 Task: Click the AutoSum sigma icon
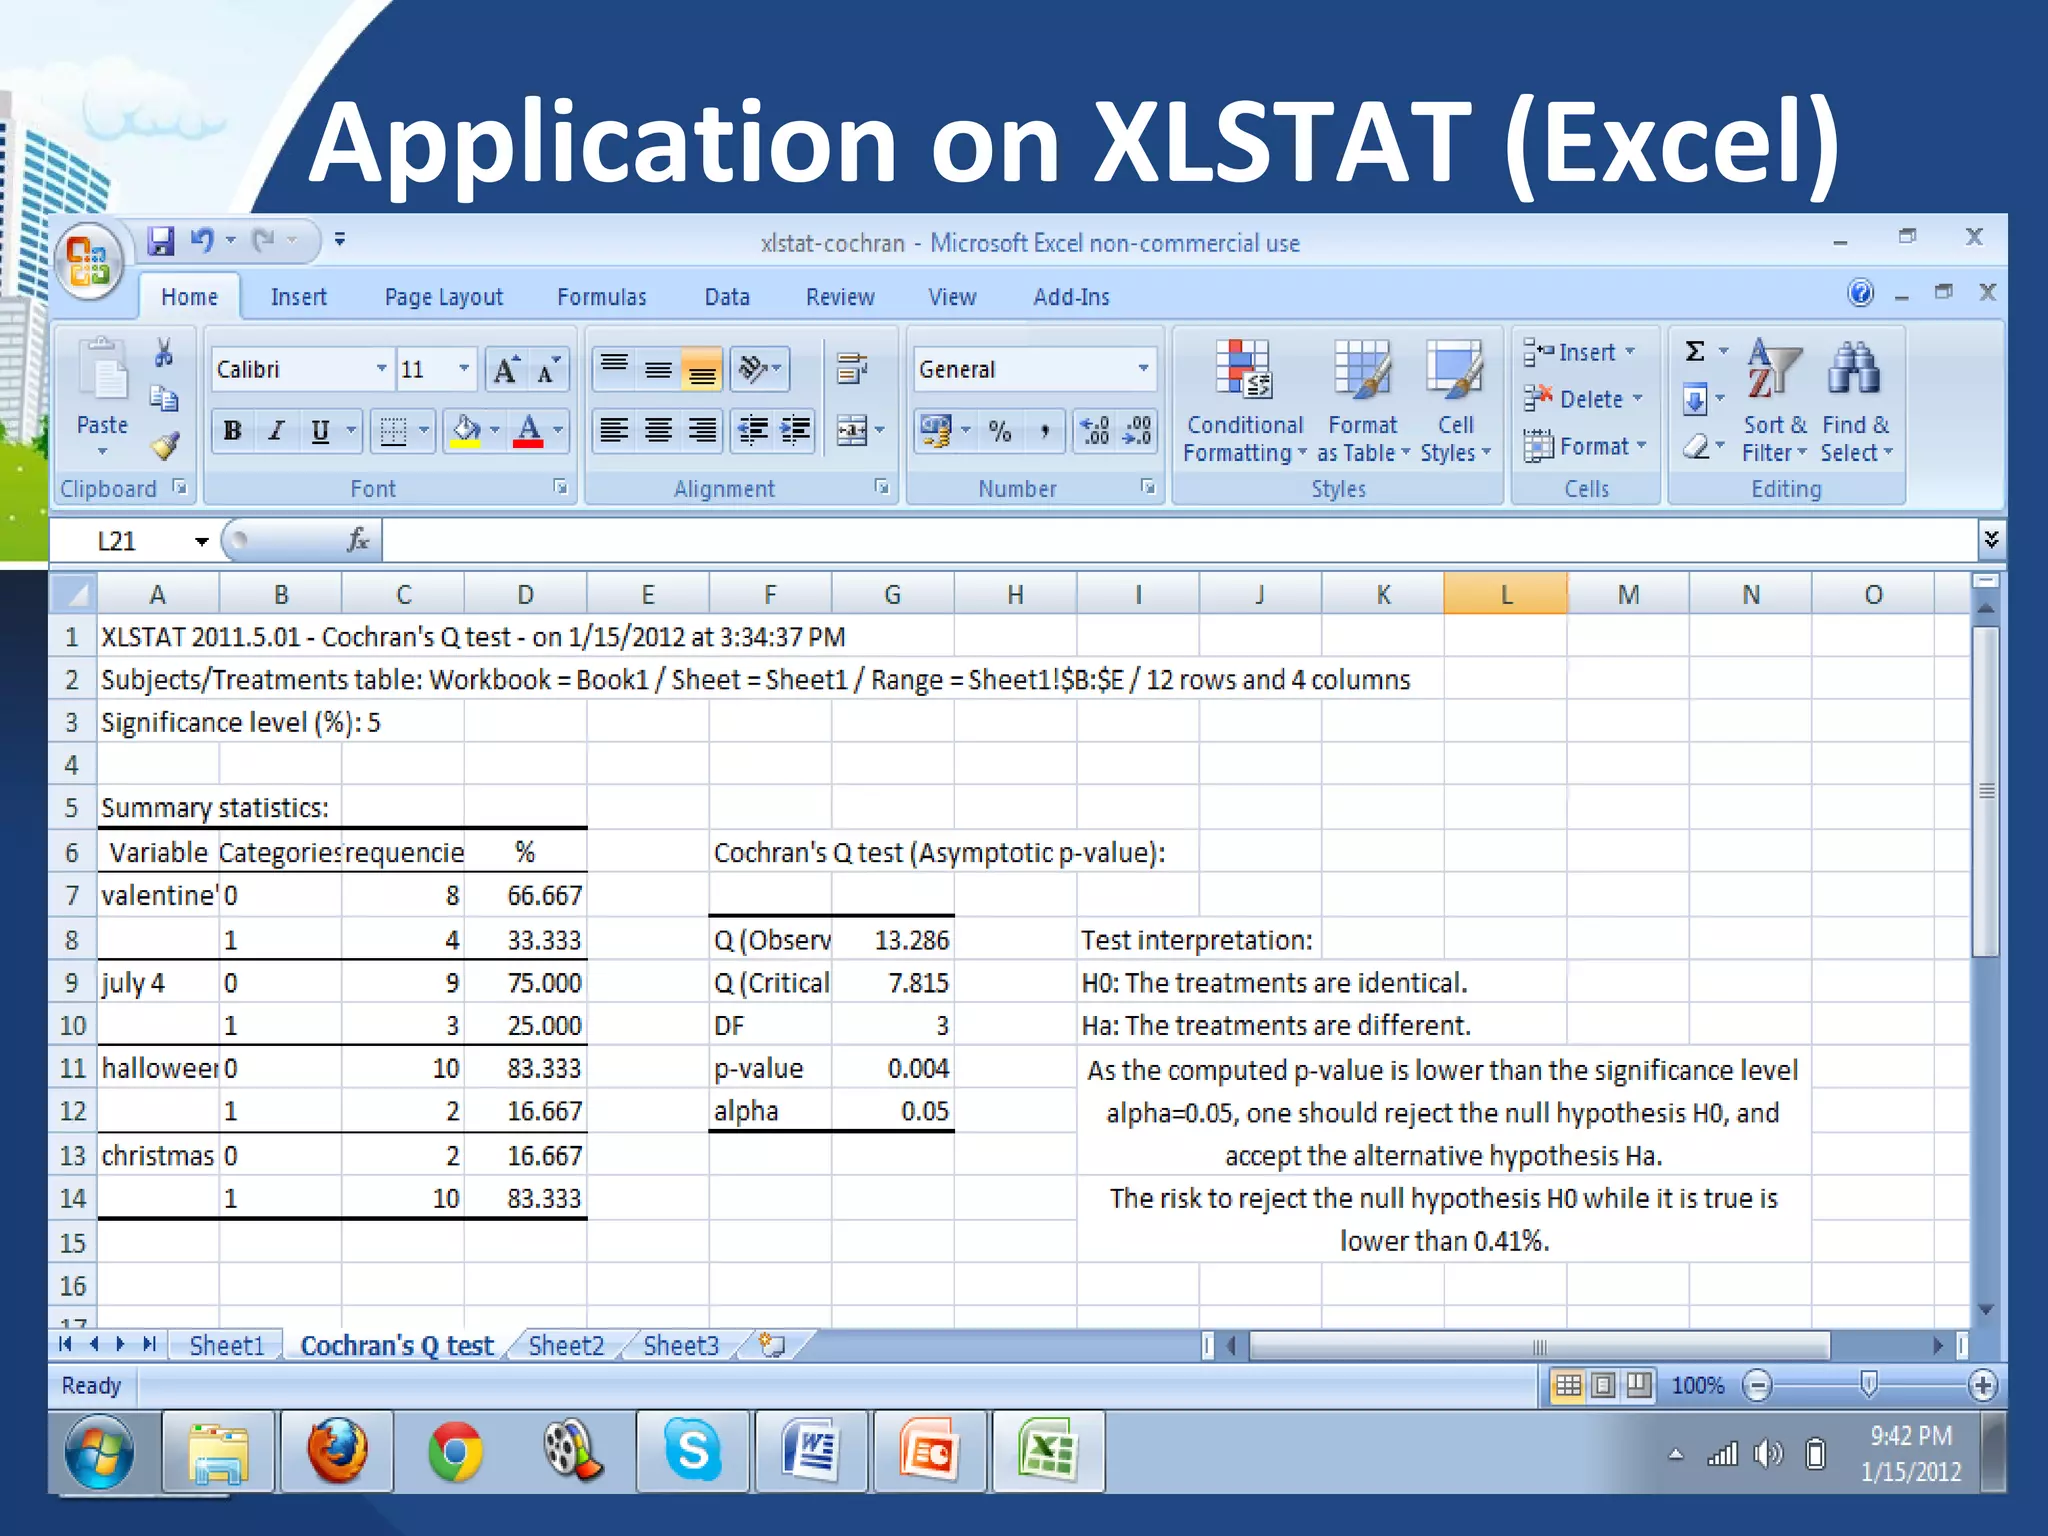[x=1695, y=351]
